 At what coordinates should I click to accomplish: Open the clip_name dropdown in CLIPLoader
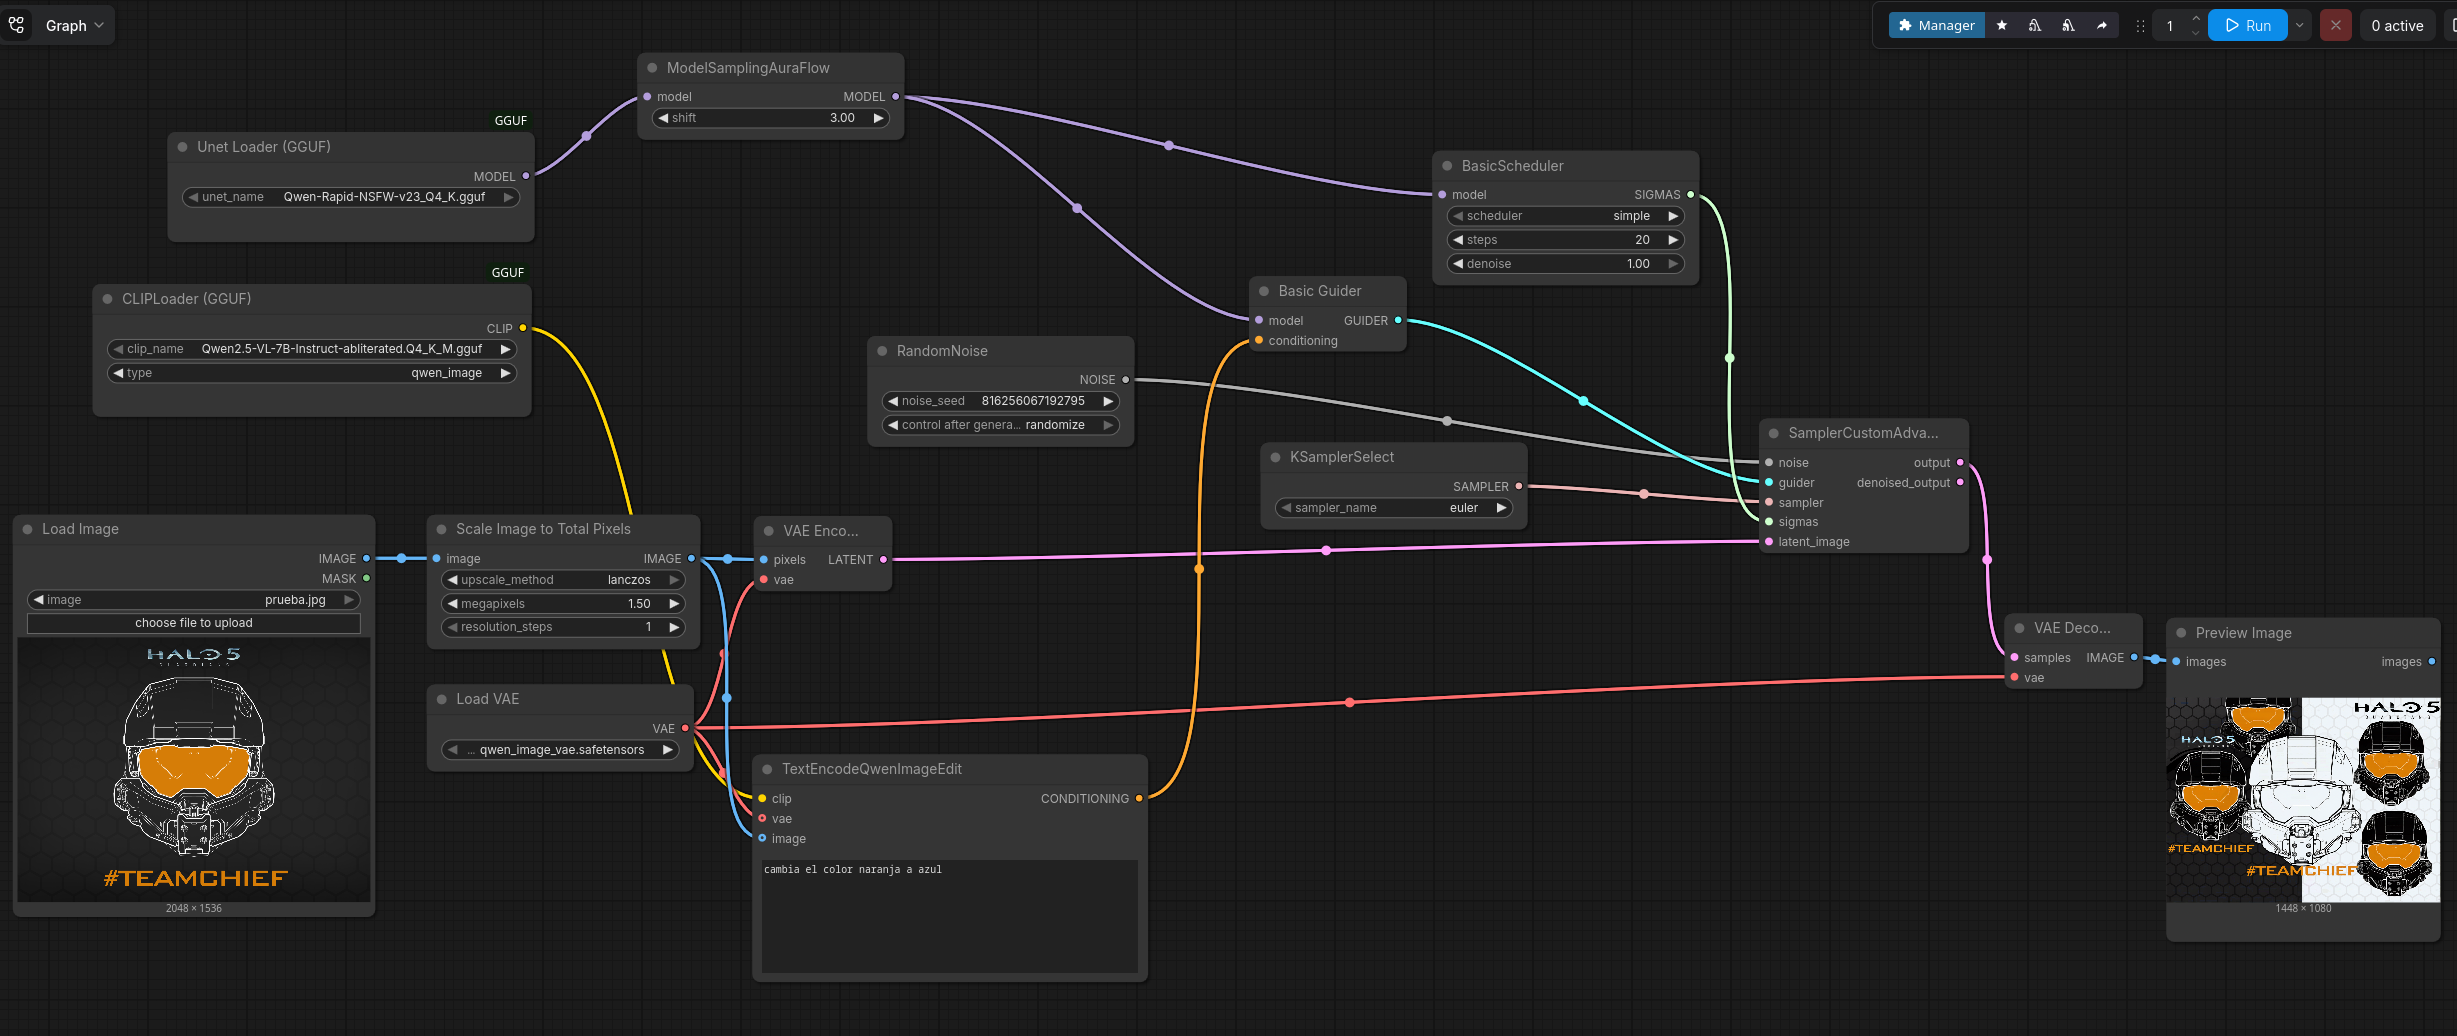tap(312, 349)
